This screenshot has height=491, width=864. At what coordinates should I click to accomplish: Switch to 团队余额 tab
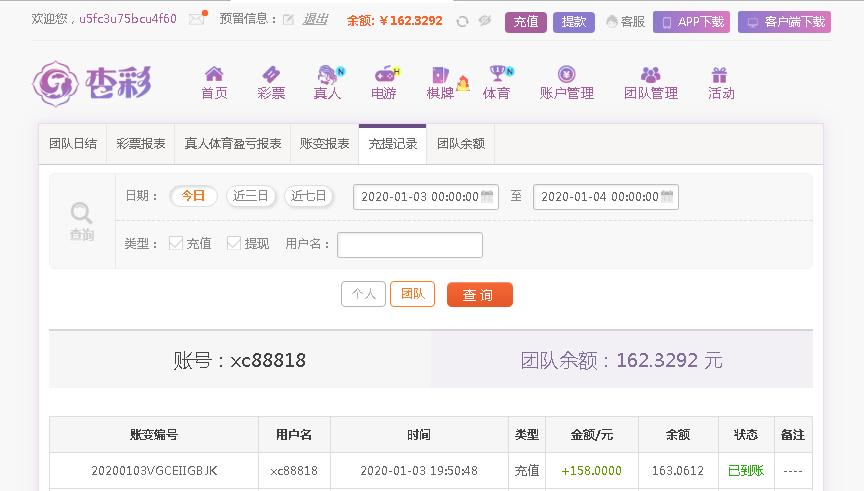[x=461, y=144]
